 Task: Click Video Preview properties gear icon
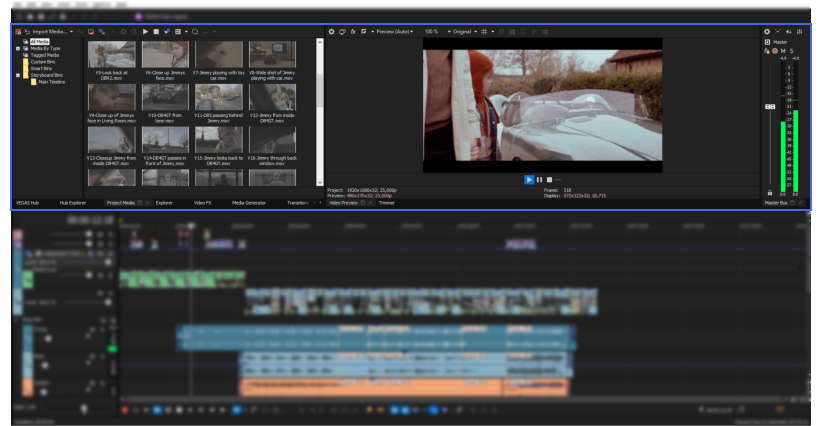coord(332,32)
